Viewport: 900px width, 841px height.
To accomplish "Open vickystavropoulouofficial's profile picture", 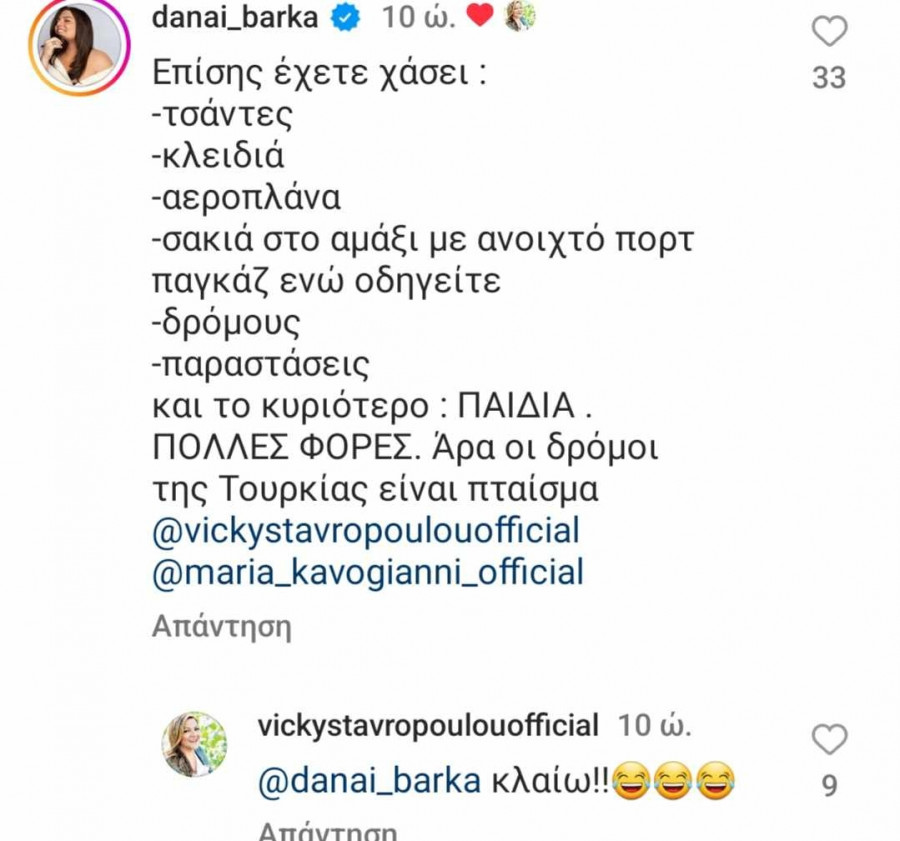I will (x=194, y=744).
